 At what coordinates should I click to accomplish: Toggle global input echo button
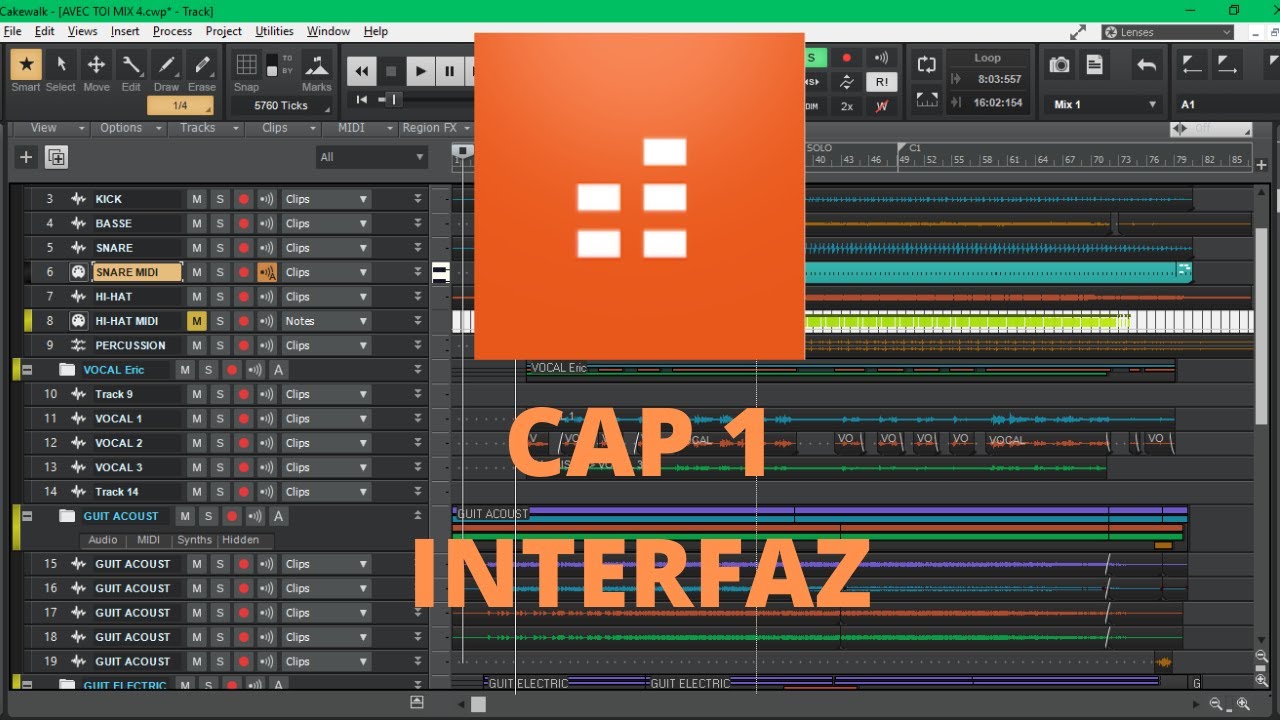click(x=881, y=58)
